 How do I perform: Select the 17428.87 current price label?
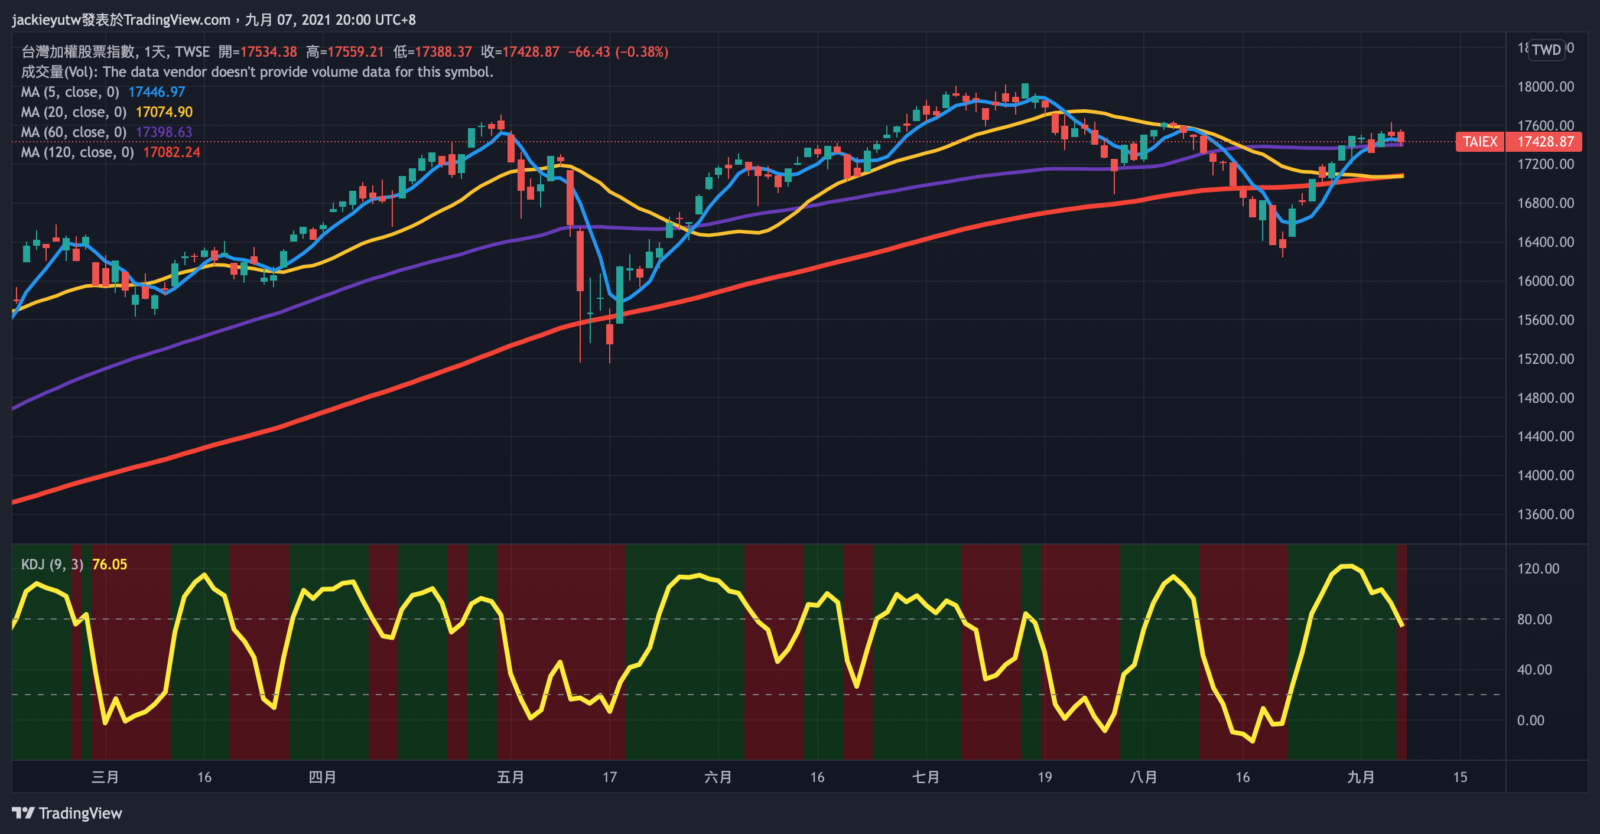click(1545, 142)
